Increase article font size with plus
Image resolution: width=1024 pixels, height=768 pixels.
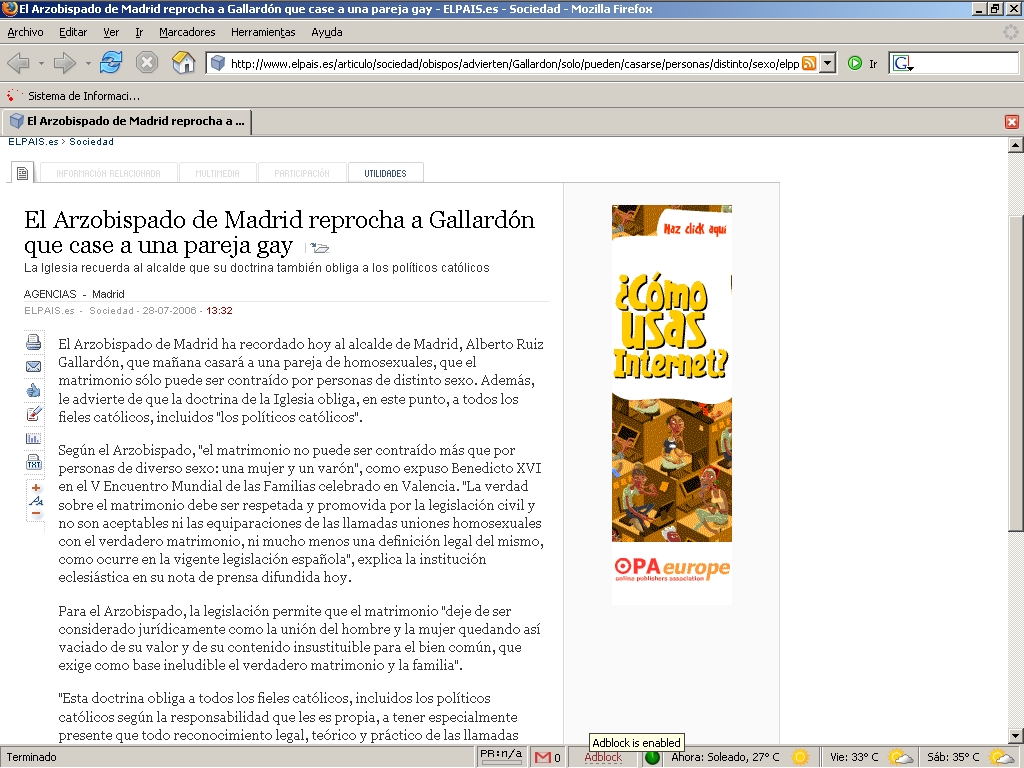(x=36, y=487)
